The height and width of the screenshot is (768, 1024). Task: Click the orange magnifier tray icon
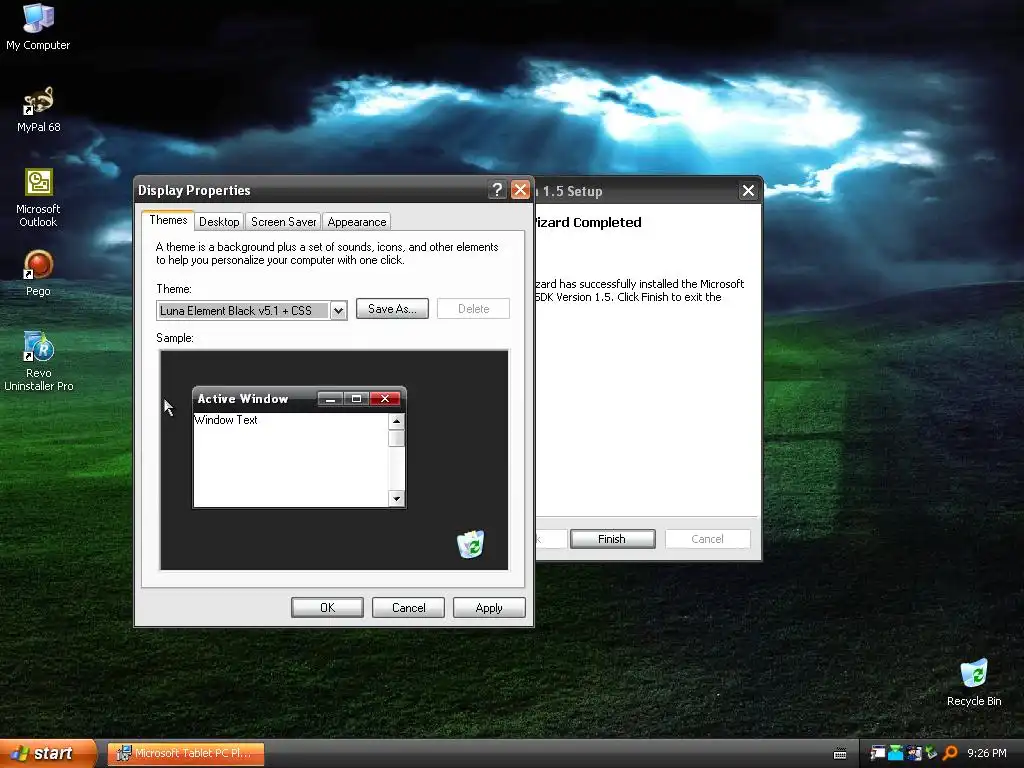950,753
